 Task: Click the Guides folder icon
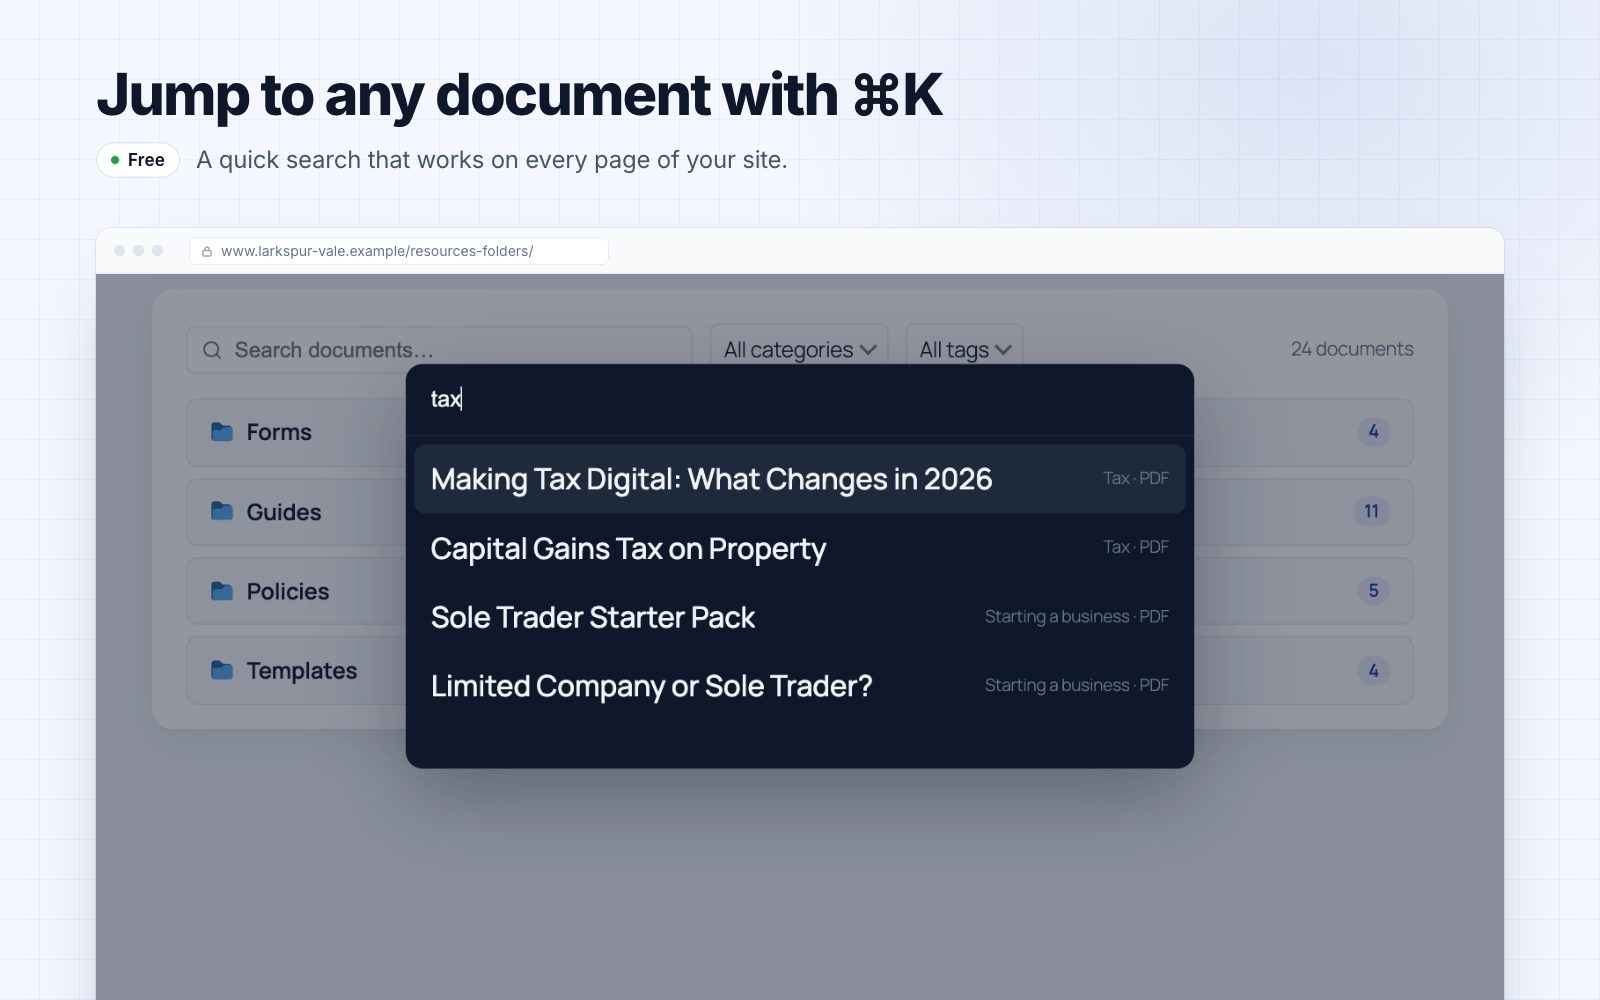tap(222, 511)
